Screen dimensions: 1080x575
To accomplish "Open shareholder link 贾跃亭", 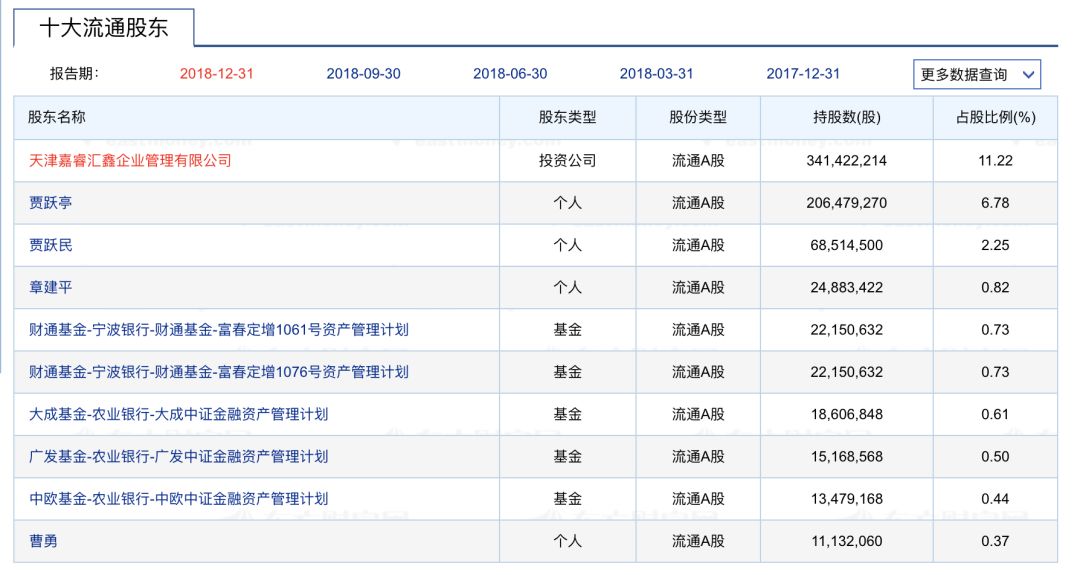I will [50, 202].
